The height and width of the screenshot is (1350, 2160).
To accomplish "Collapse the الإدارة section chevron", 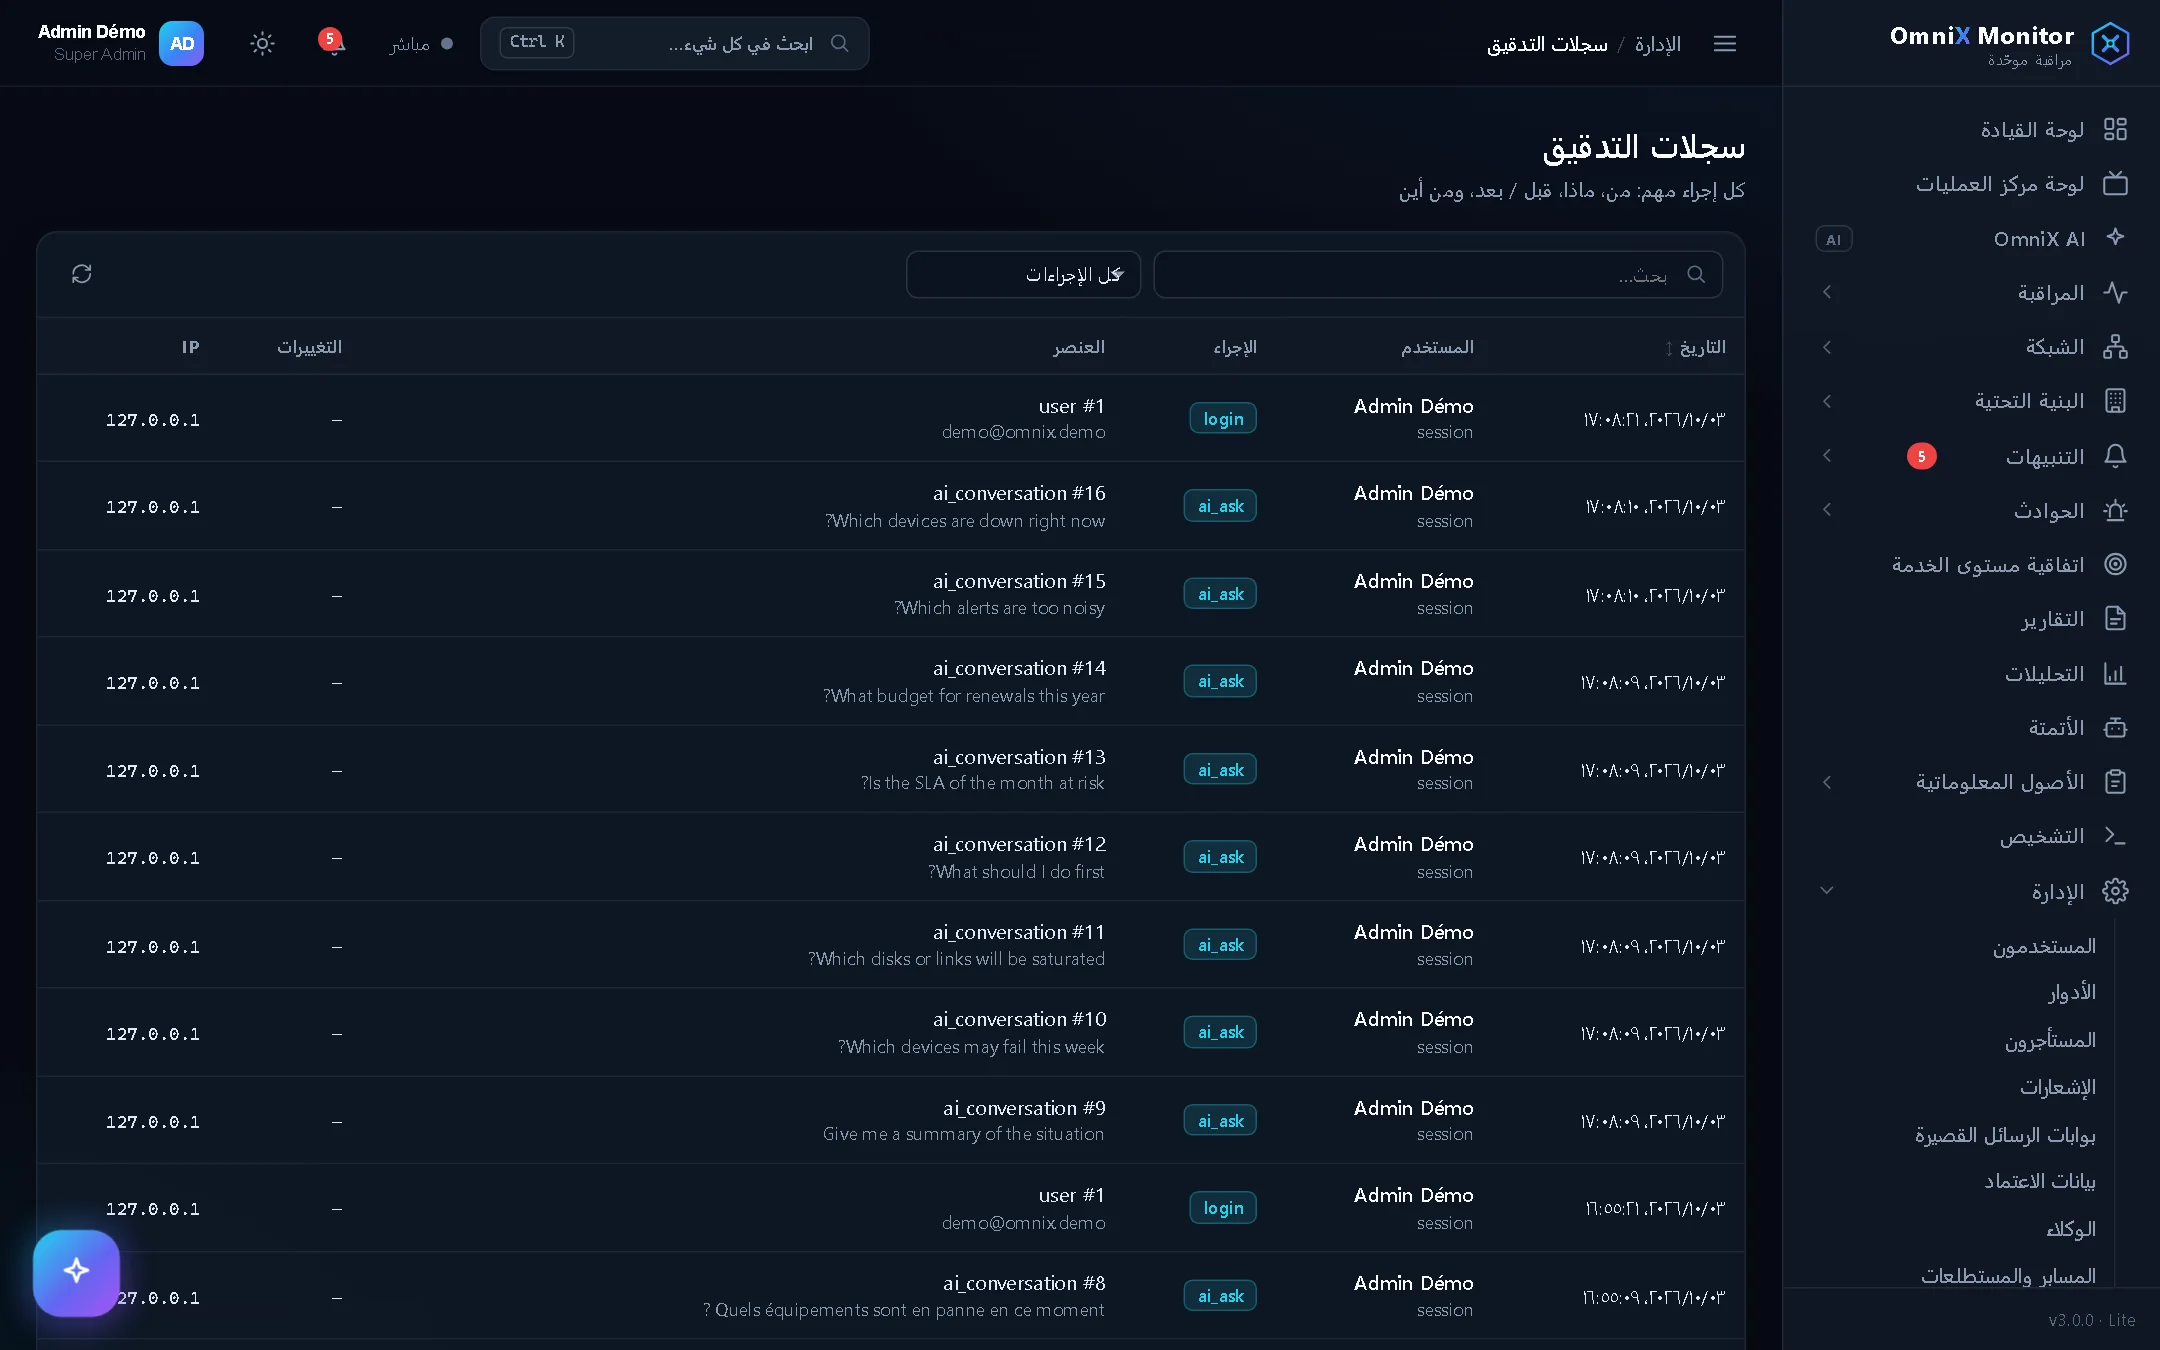I will (1827, 890).
